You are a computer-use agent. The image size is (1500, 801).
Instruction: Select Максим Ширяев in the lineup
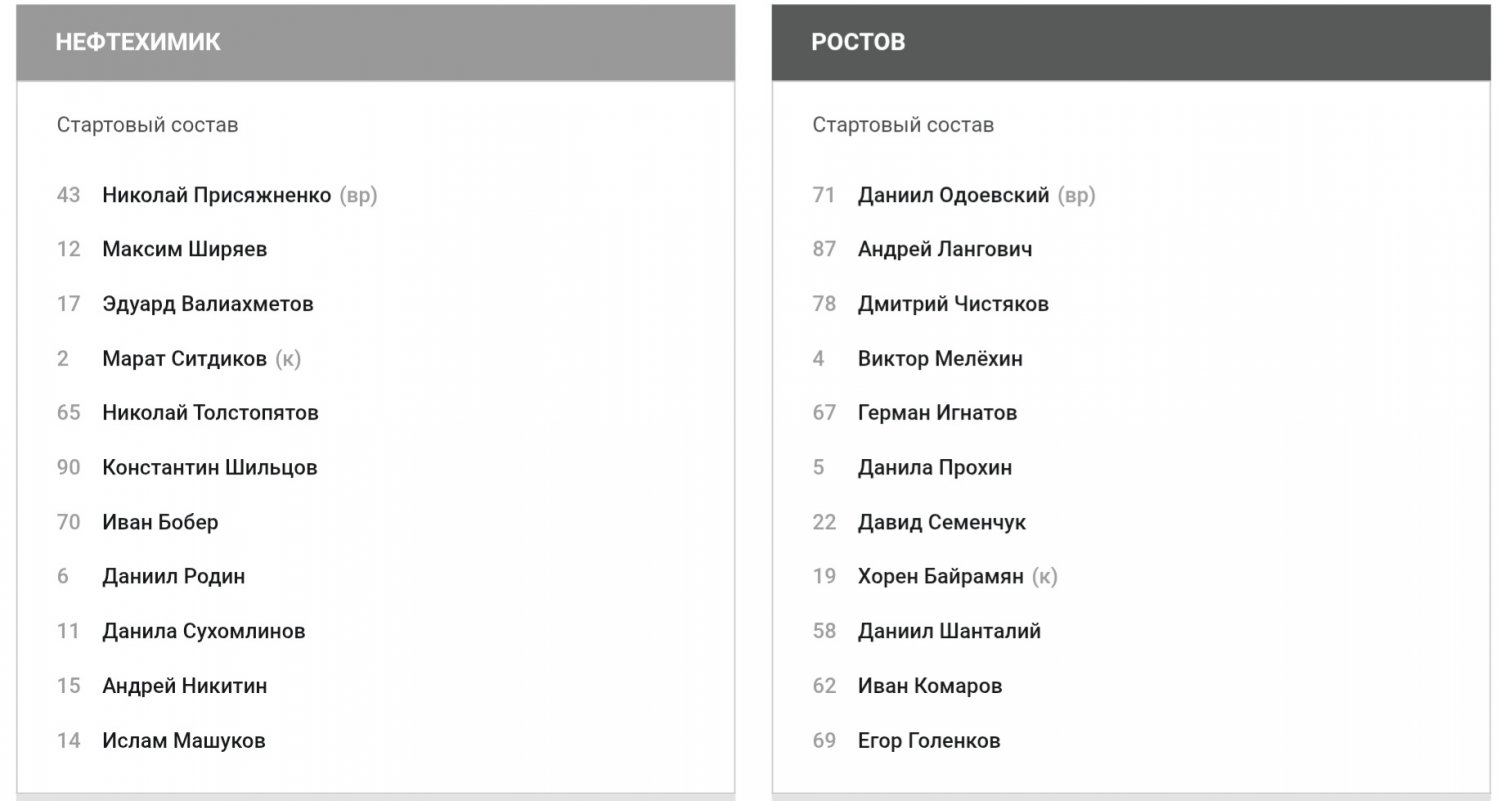(184, 249)
